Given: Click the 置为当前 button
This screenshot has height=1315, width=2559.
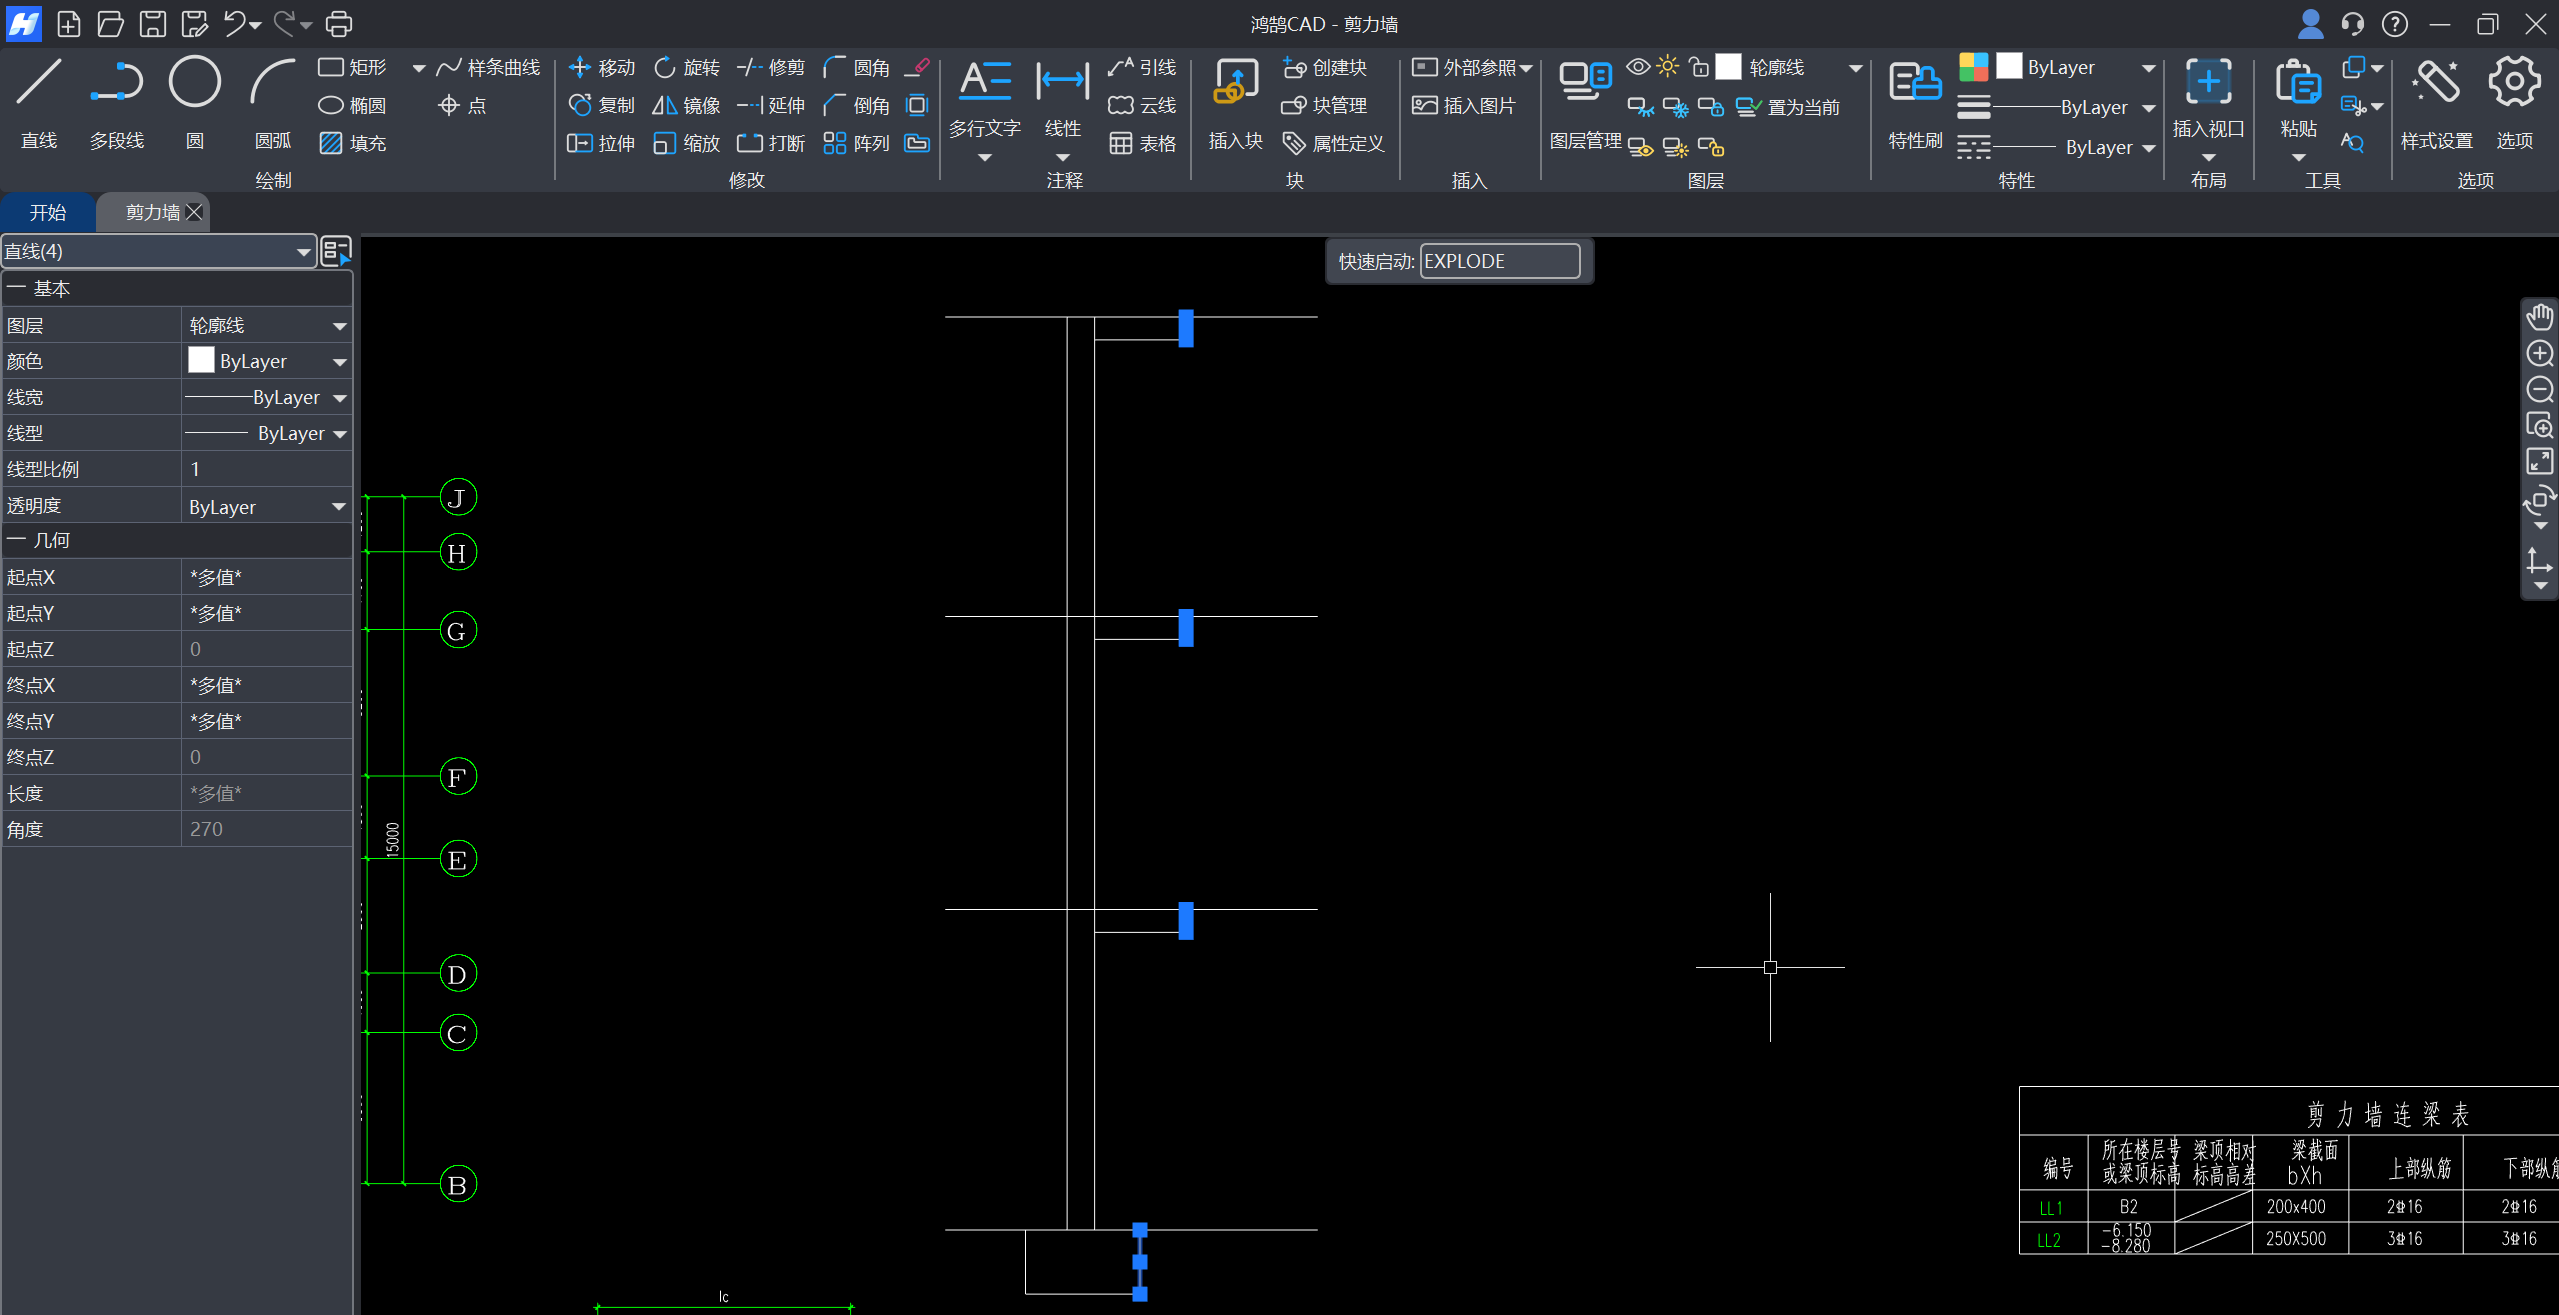Looking at the screenshot, I should (x=1789, y=107).
